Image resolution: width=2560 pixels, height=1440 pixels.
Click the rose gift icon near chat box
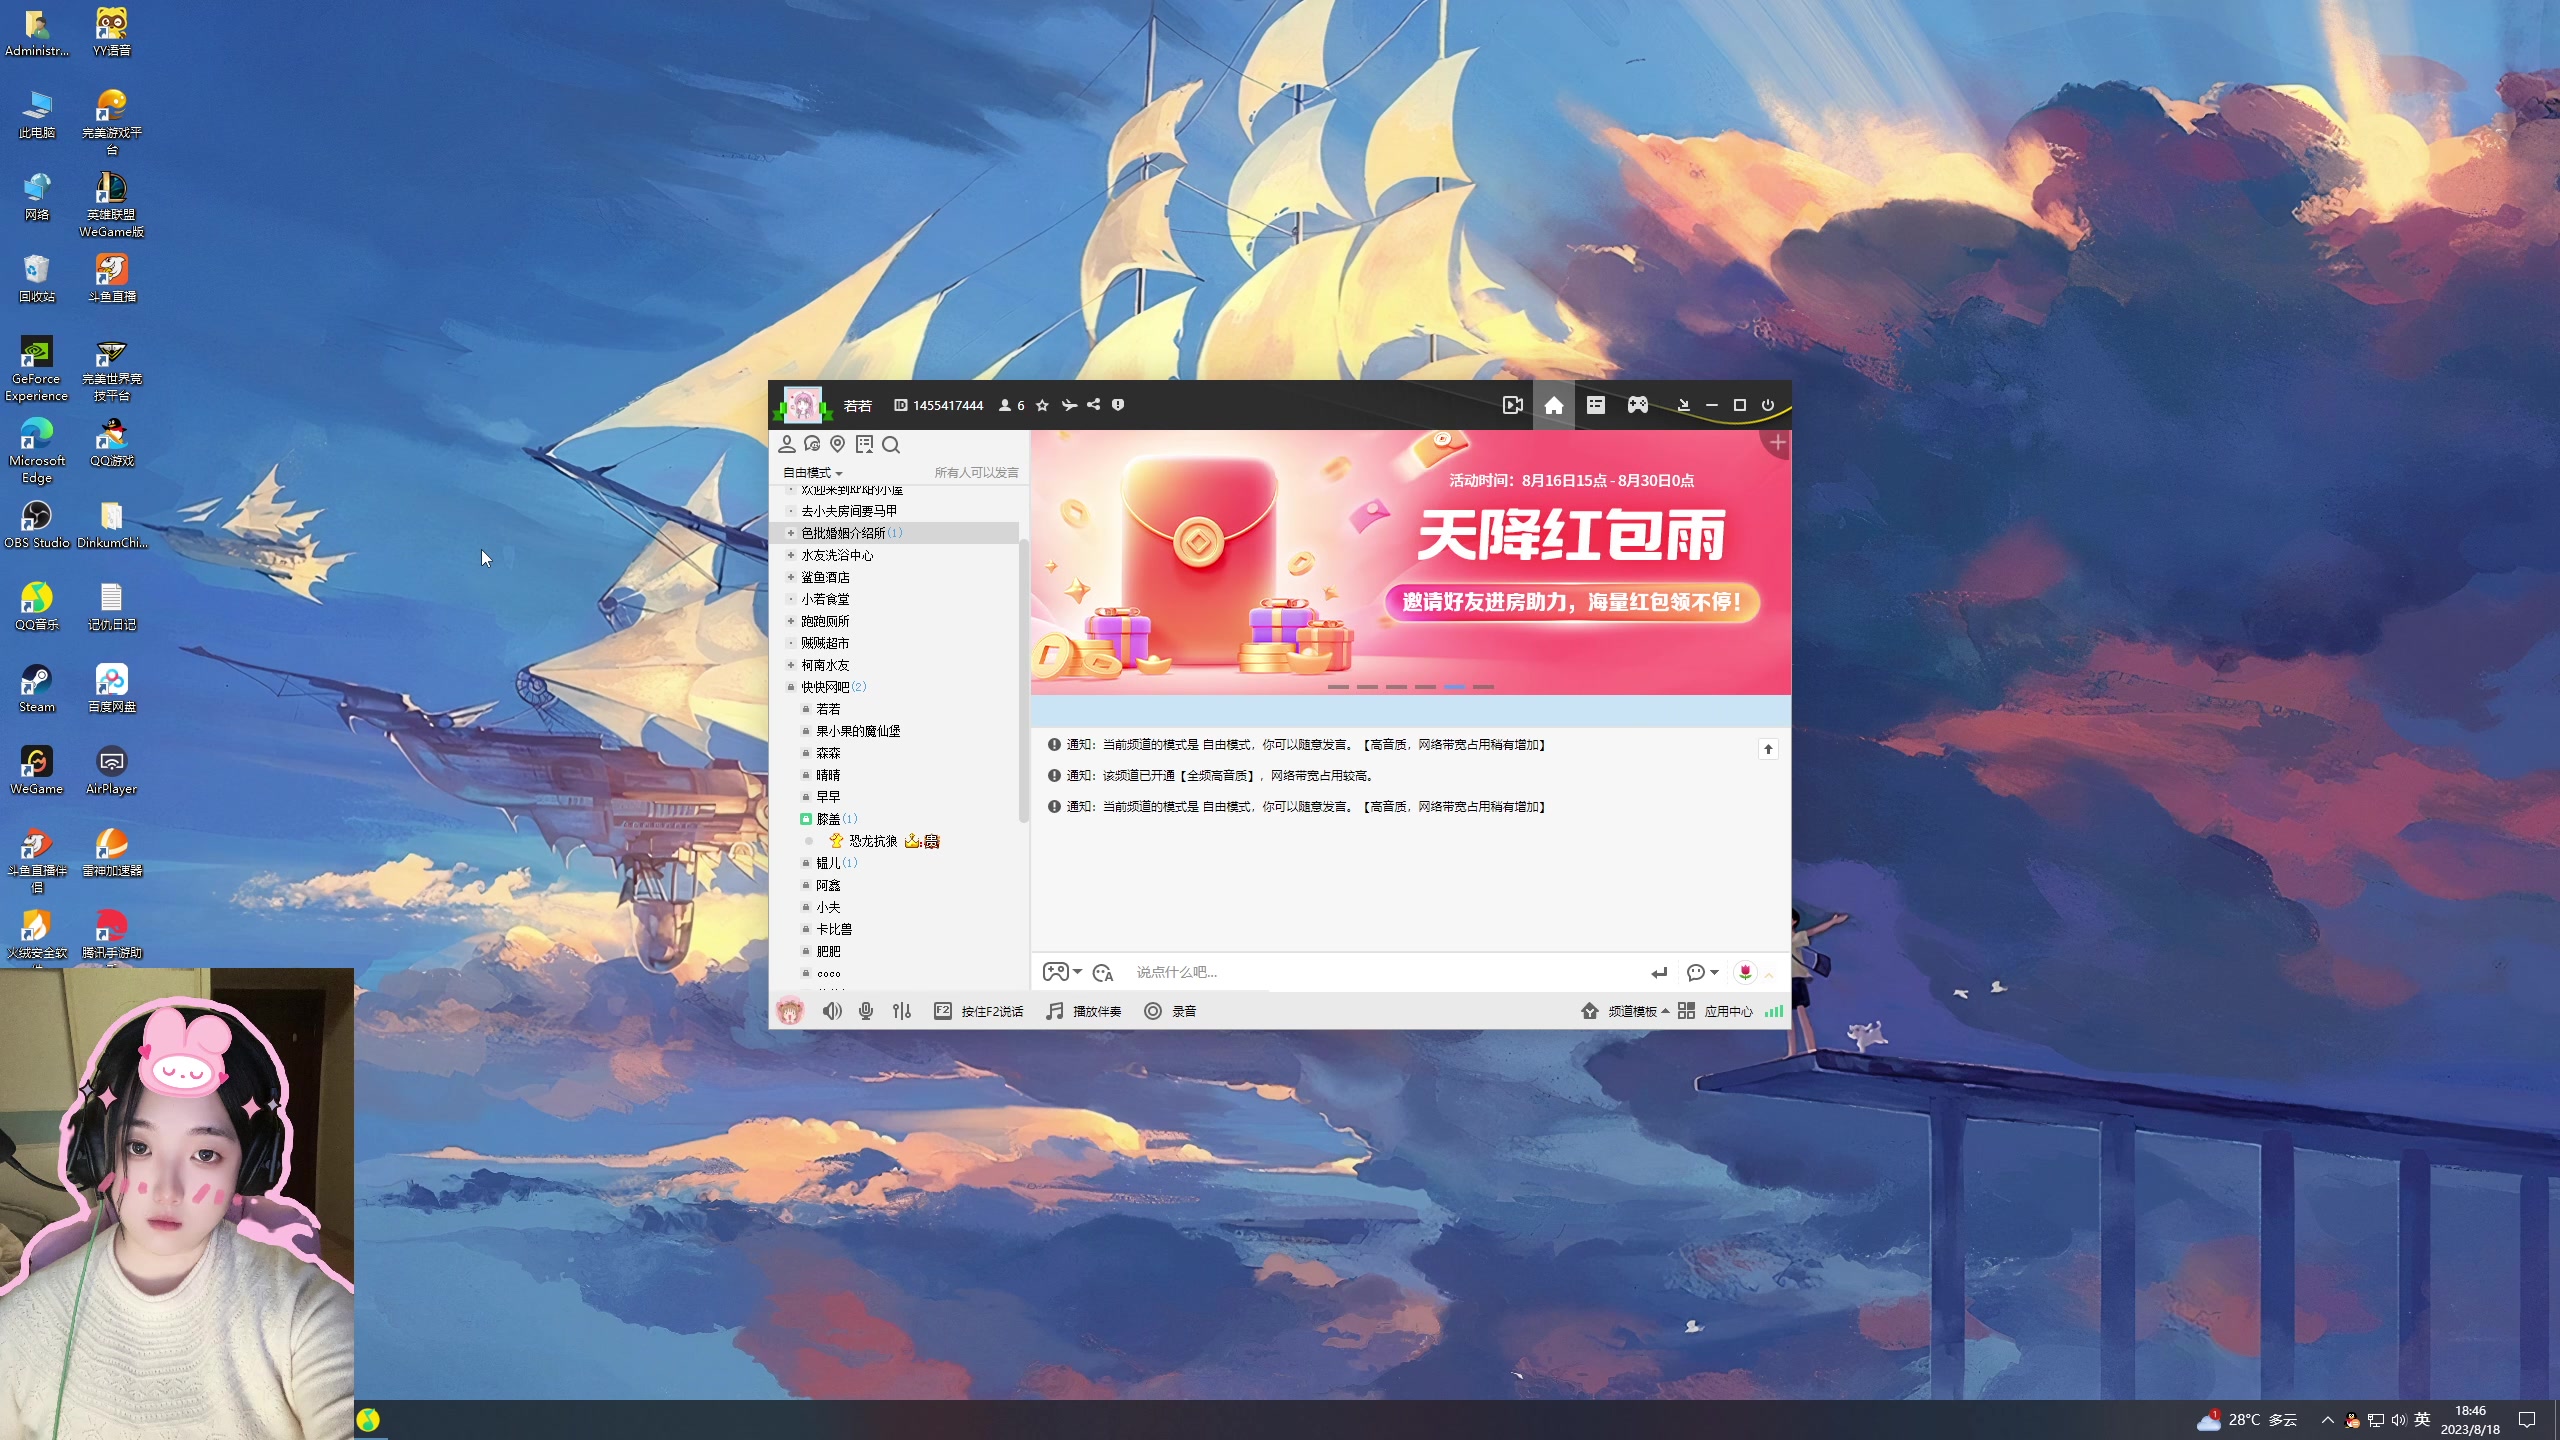[1747, 972]
